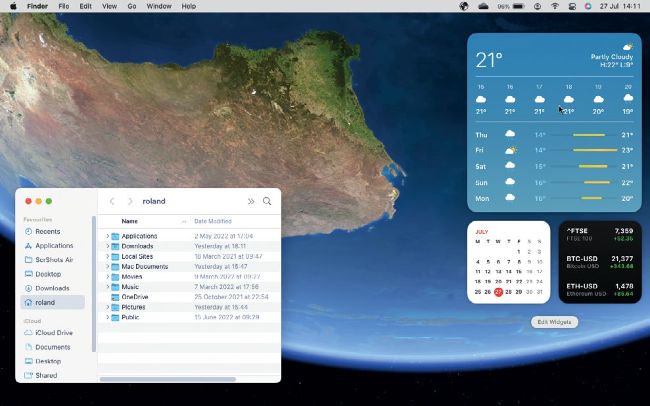Viewport: 650px width, 406px height.
Task: Open the Go menu
Action: tap(132, 6)
